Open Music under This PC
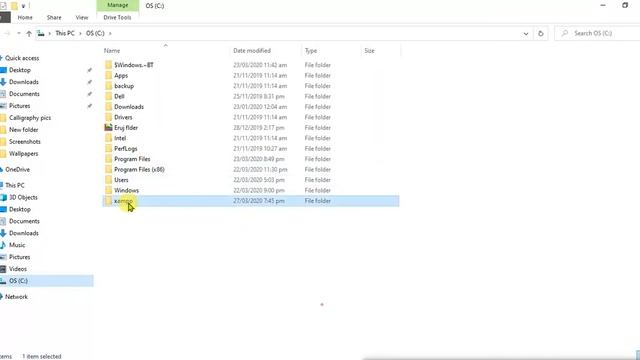Viewport: 640px width, 360px height. 17,245
